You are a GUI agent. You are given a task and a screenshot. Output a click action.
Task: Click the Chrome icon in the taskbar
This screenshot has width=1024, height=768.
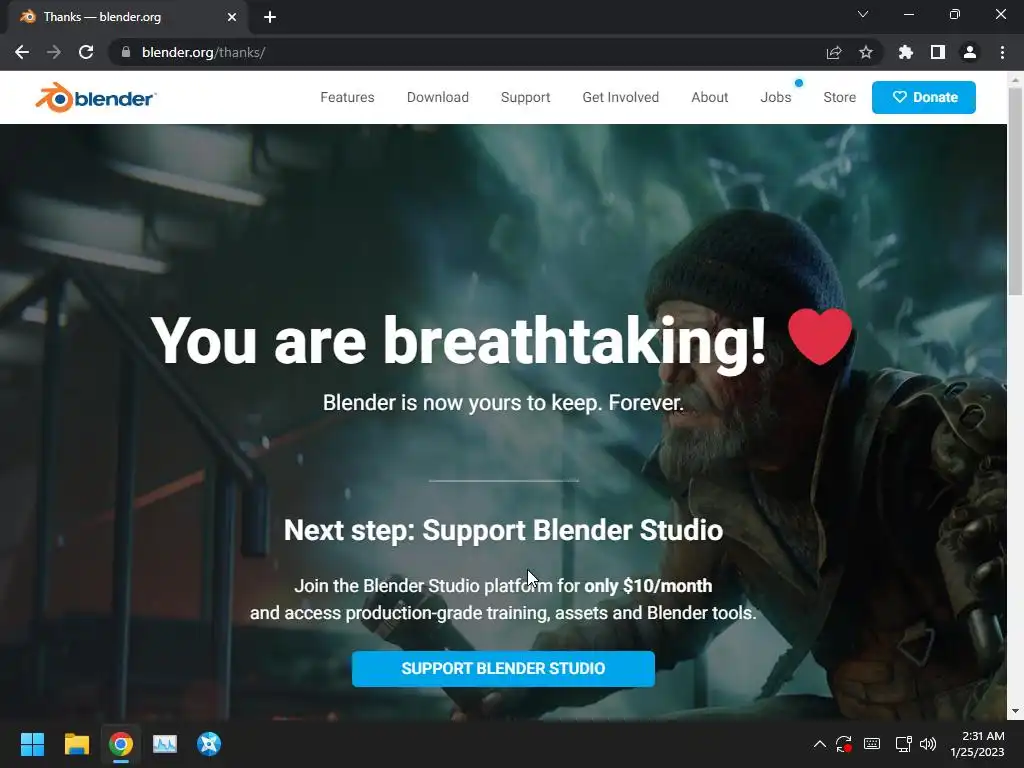click(121, 744)
